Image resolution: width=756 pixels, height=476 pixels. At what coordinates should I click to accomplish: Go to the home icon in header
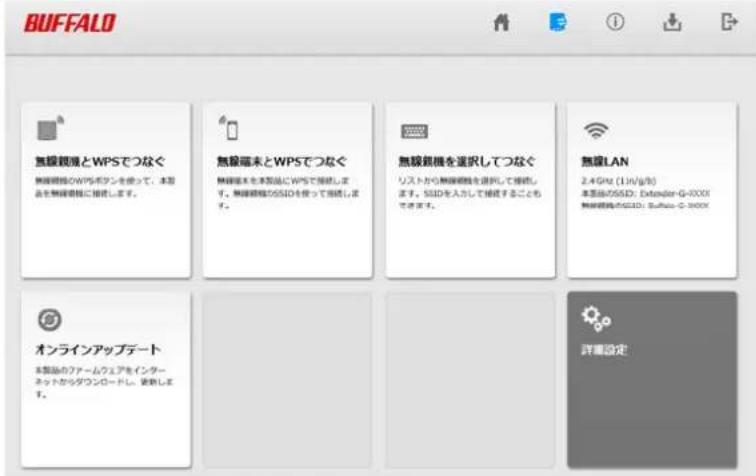501,22
